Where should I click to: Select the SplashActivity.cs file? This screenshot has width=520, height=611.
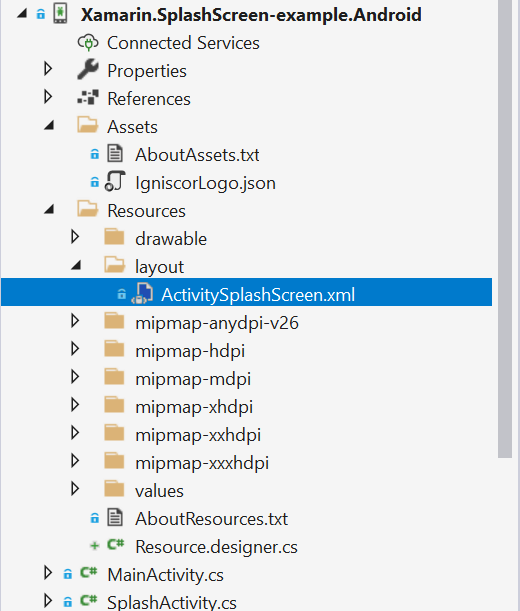pos(172,602)
